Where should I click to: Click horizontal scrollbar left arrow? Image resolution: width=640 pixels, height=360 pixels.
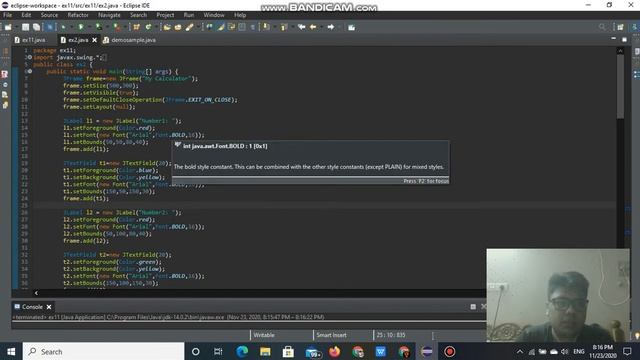(36, 293)
